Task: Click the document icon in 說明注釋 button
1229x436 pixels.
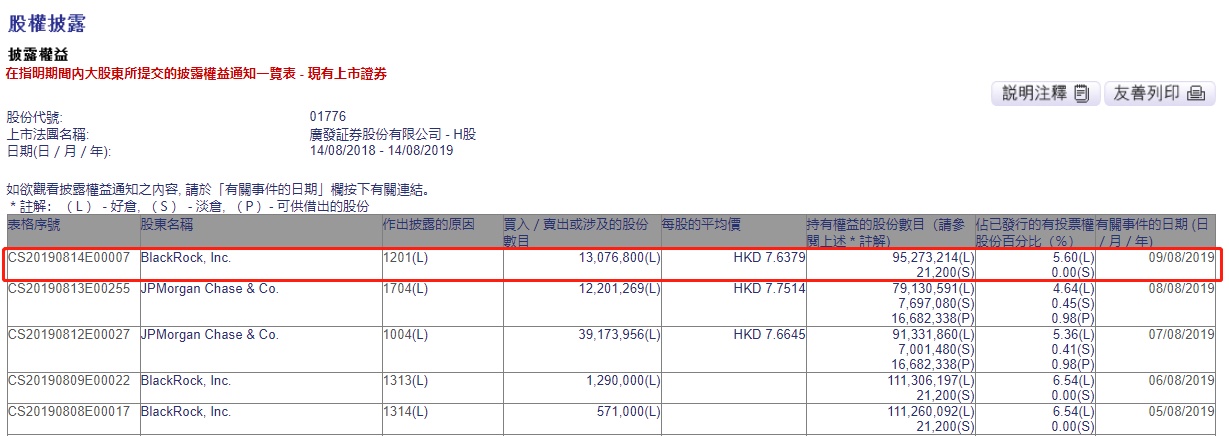Action: [1081, 94]
